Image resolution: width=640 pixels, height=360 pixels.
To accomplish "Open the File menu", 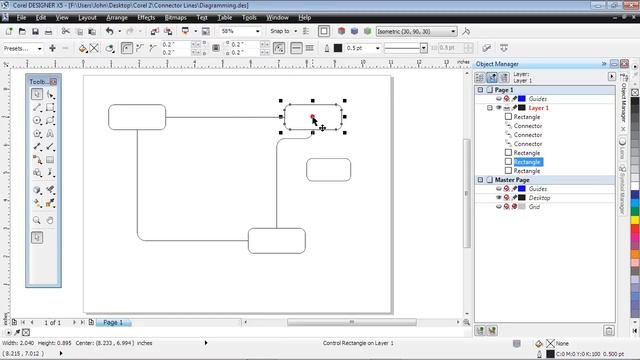I will [x=21, y=18].
